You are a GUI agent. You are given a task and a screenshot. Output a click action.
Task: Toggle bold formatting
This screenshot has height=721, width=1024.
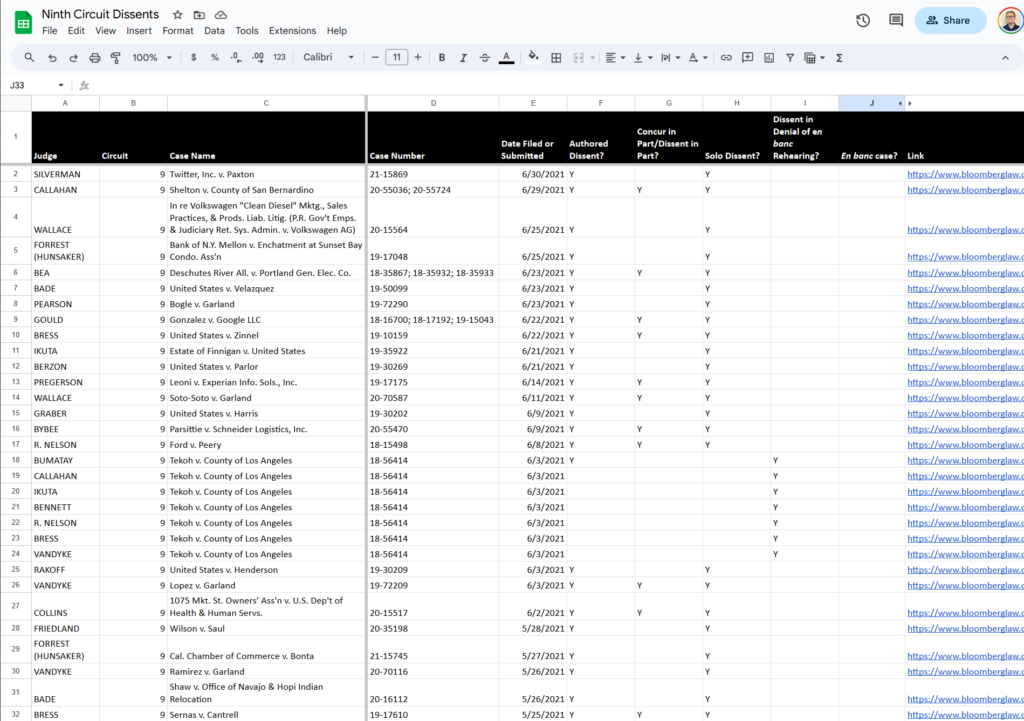click(x=441, y=57)
